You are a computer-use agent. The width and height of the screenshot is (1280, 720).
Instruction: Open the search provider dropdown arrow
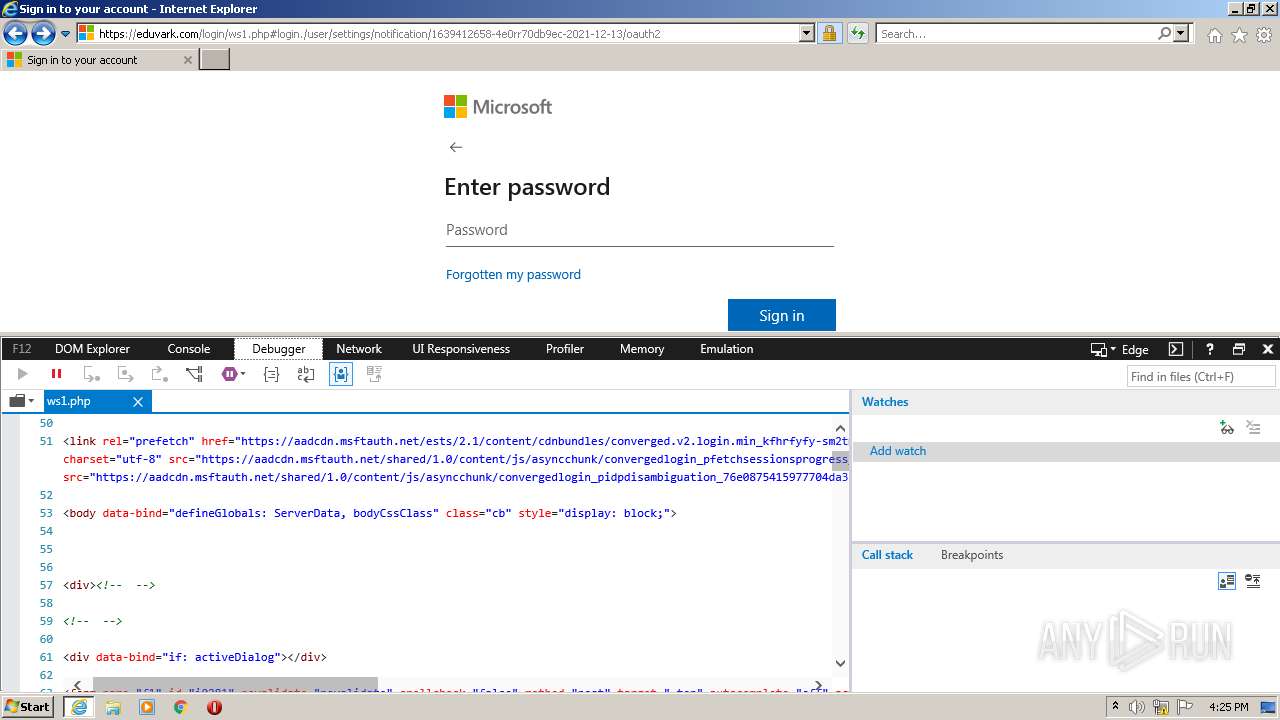coord(1182,33)
